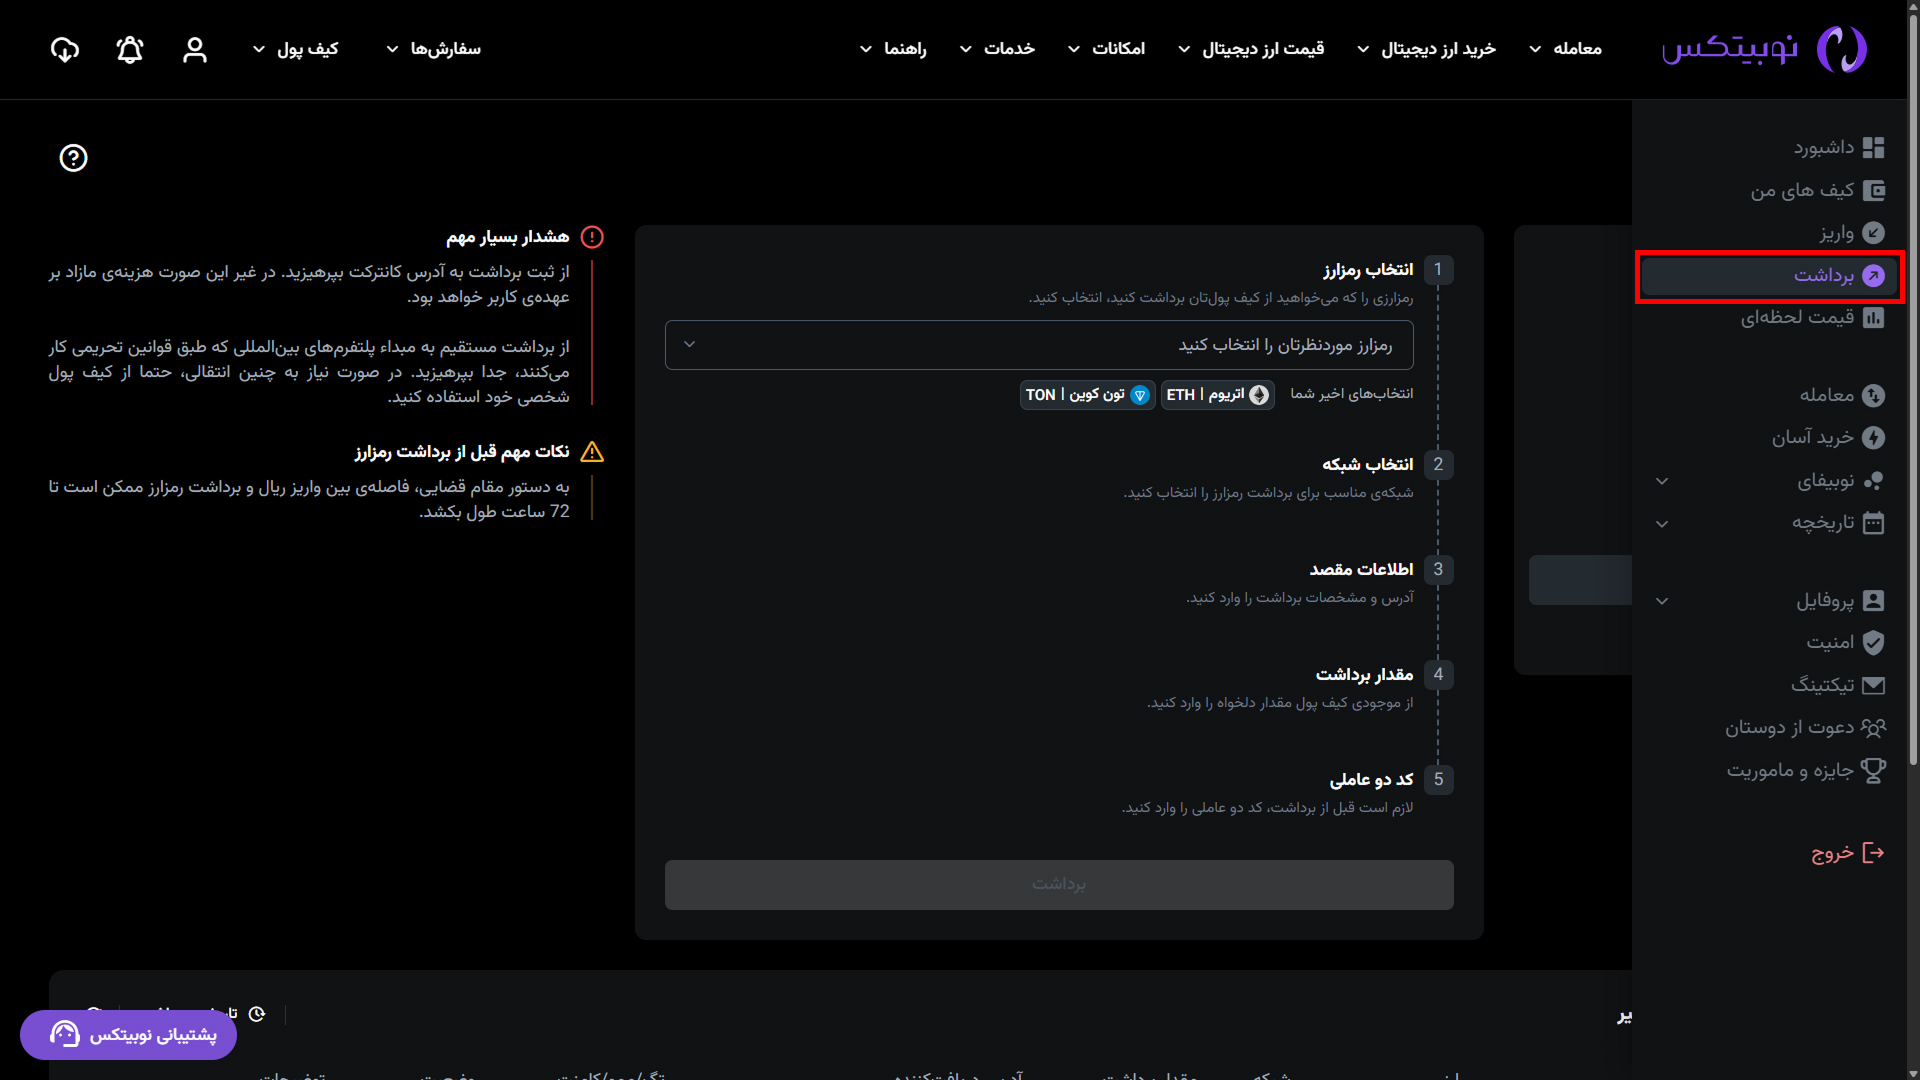Click the جایزه و ماموریت trophy icon
Screen dimensions: 1920x1080
[1873, 770]
